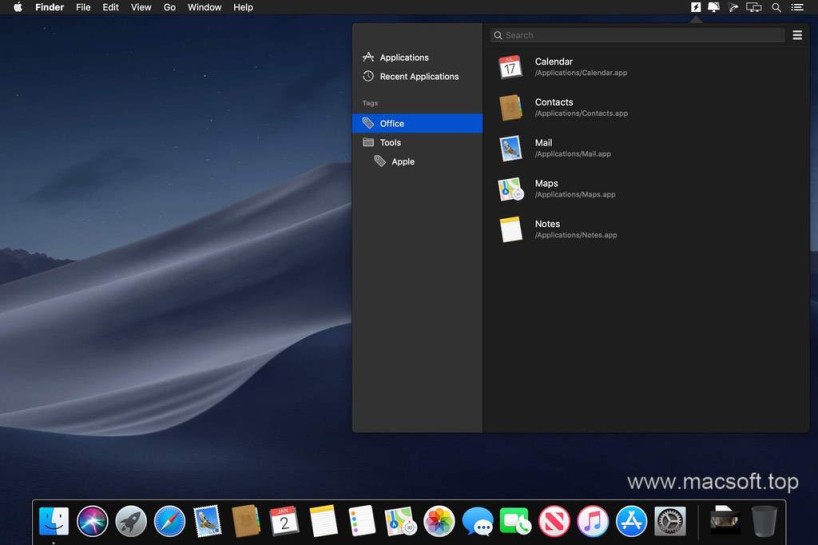Open the Go menu

tap(170, 7)
